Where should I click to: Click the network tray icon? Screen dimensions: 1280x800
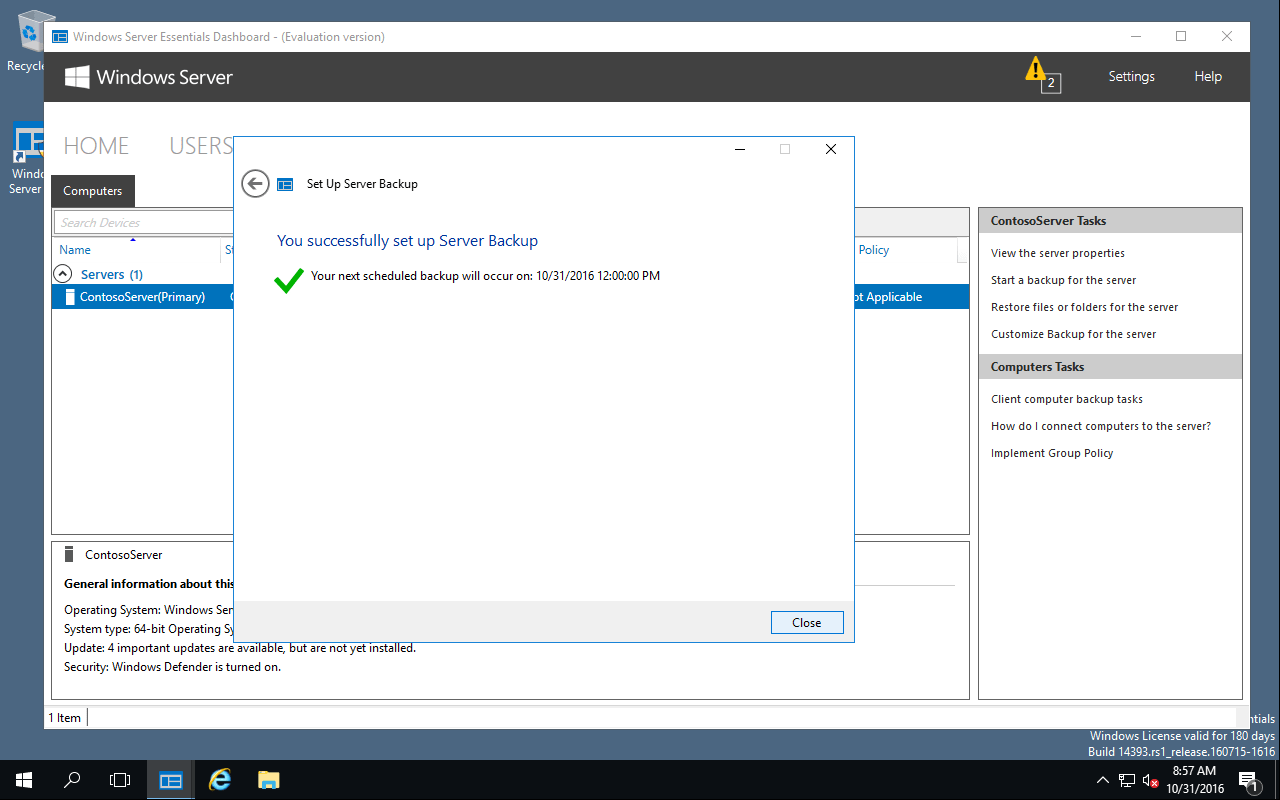(x=1127, y=780)
